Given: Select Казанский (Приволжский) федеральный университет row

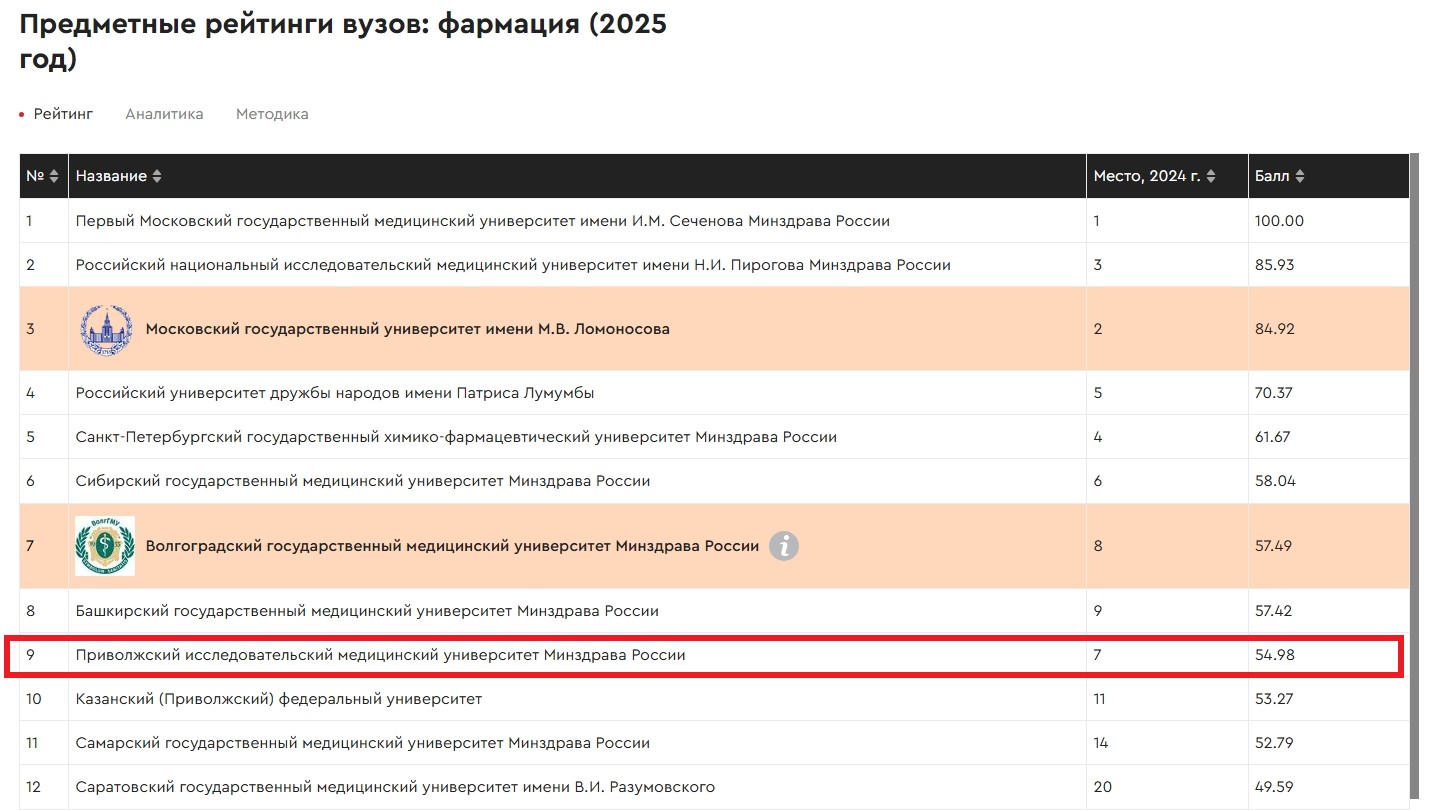Looking at the screenshot, I should coord(714,699).
